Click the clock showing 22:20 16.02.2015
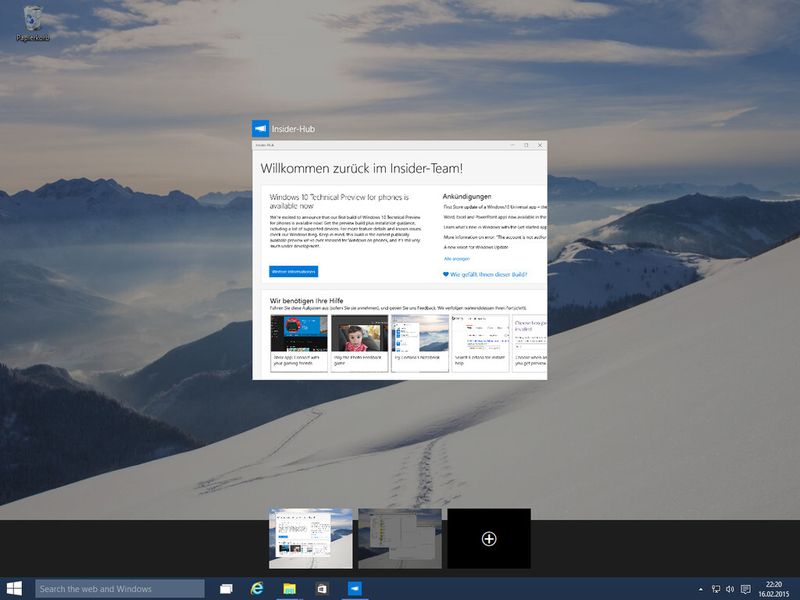This screenshot has height=600, width=800. [773, 589]
